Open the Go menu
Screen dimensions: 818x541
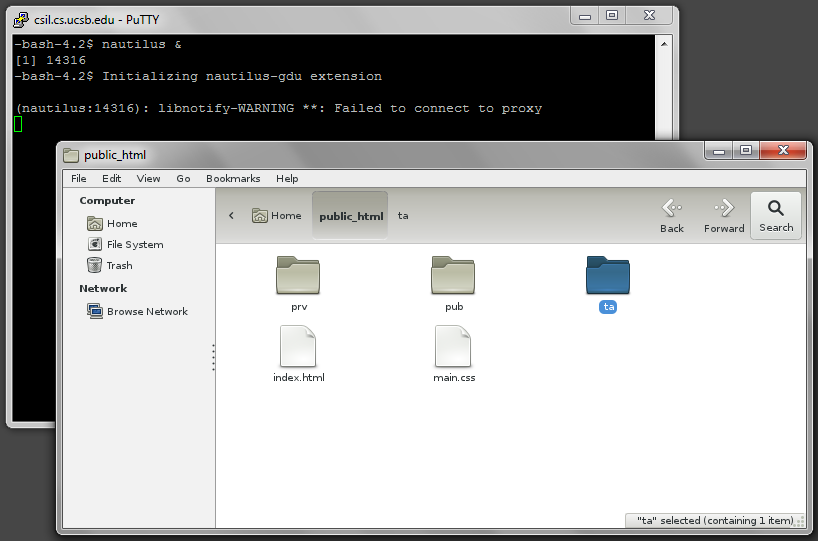tap(183, 178)
